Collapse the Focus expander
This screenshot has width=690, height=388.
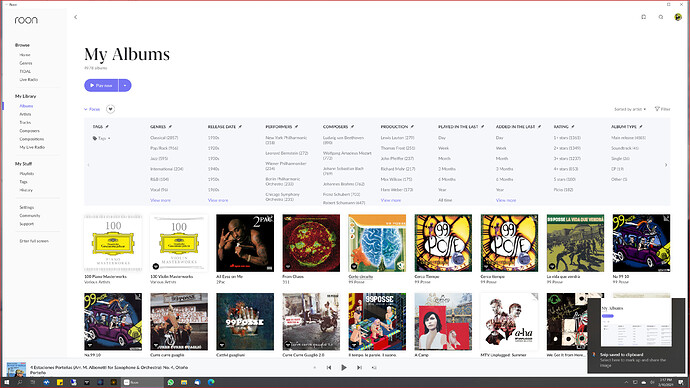pyautogui.click(x=92, y=109)
